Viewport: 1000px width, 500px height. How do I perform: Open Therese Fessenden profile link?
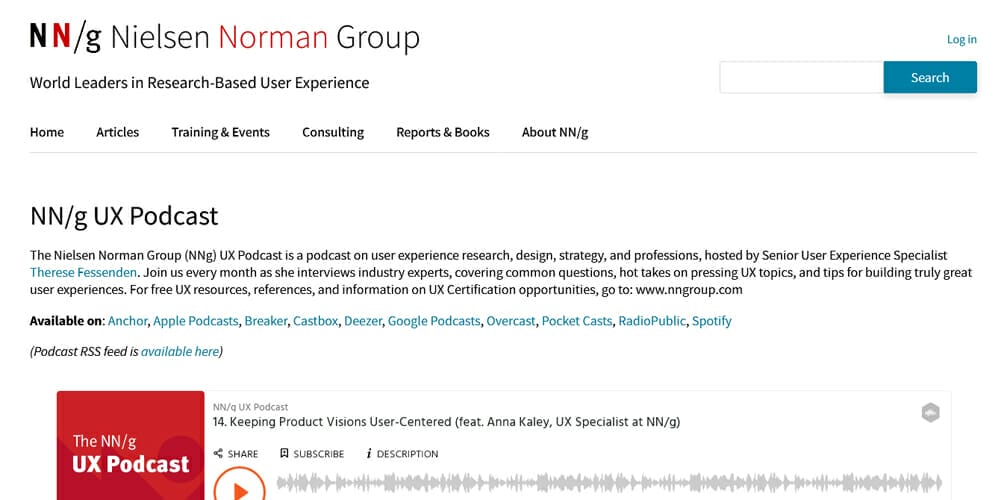(83, 272)
